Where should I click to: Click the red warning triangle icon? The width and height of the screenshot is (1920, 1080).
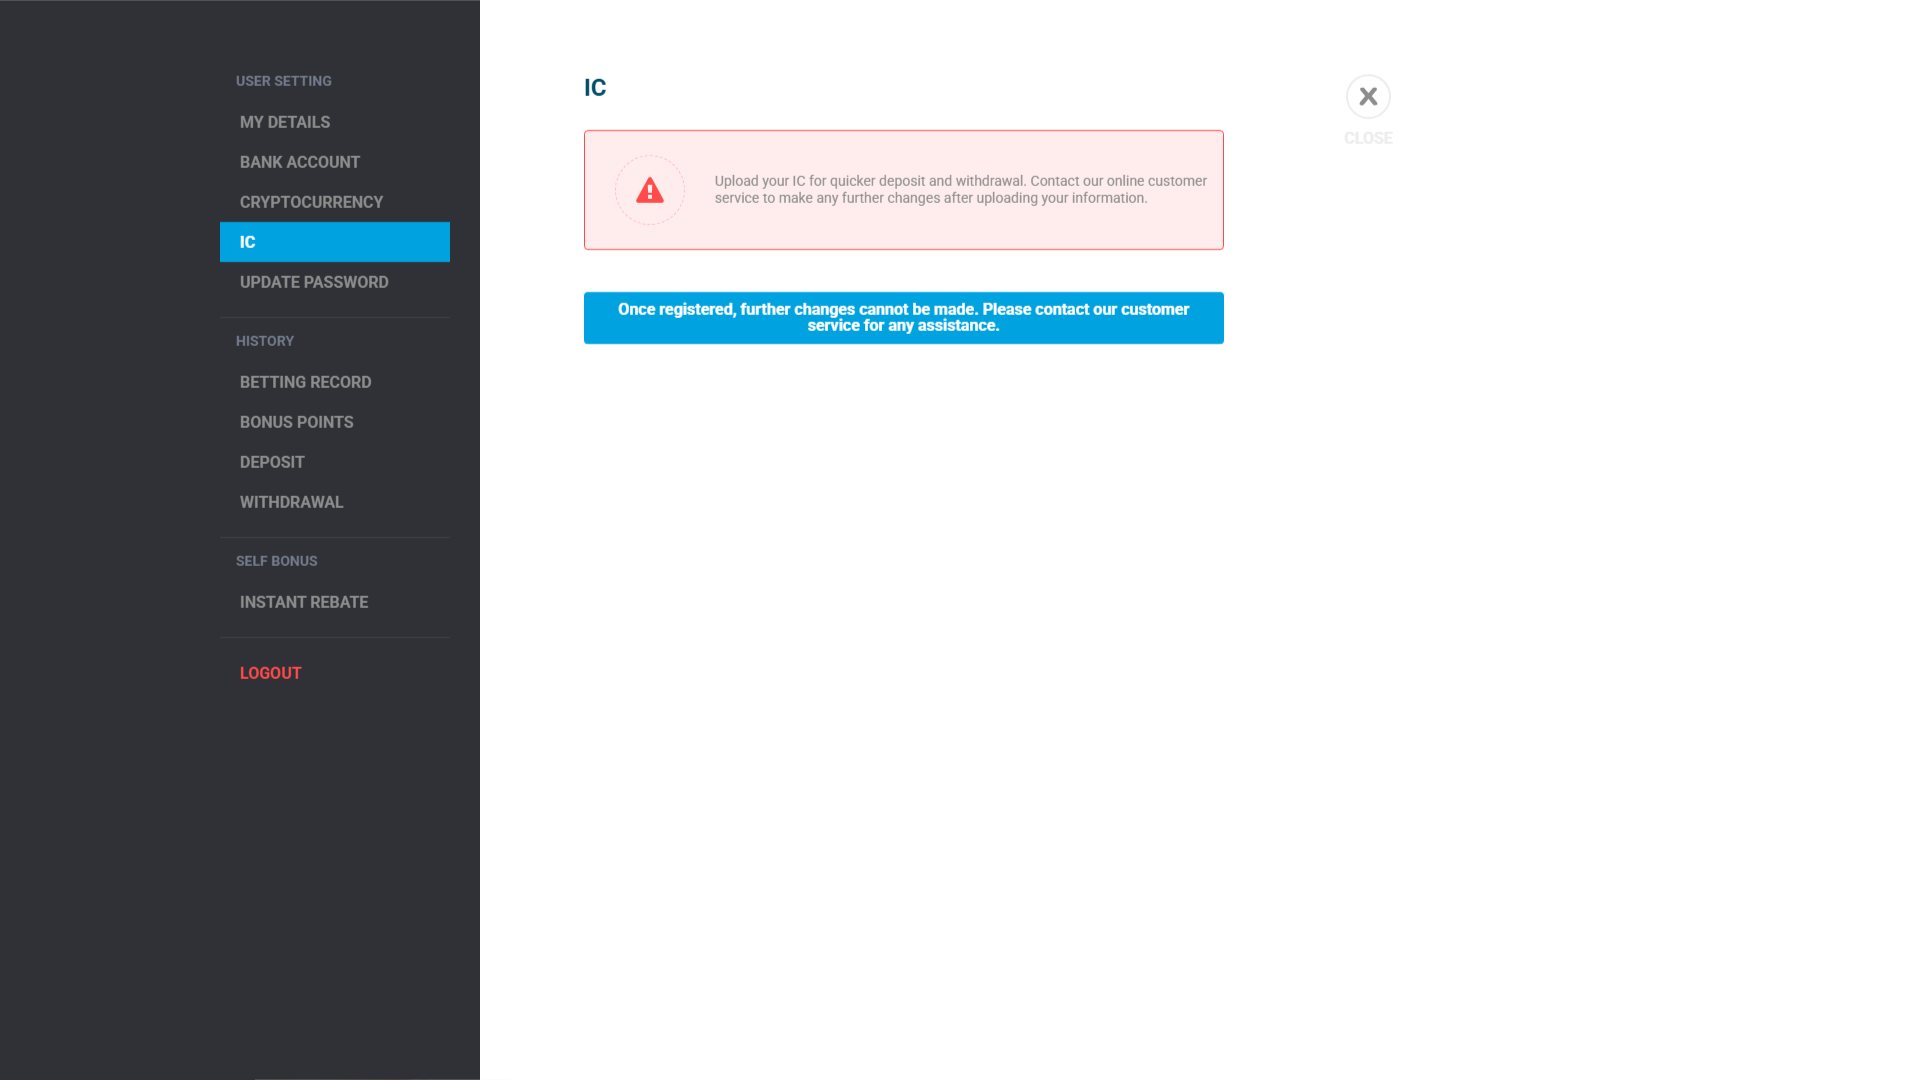649,189
